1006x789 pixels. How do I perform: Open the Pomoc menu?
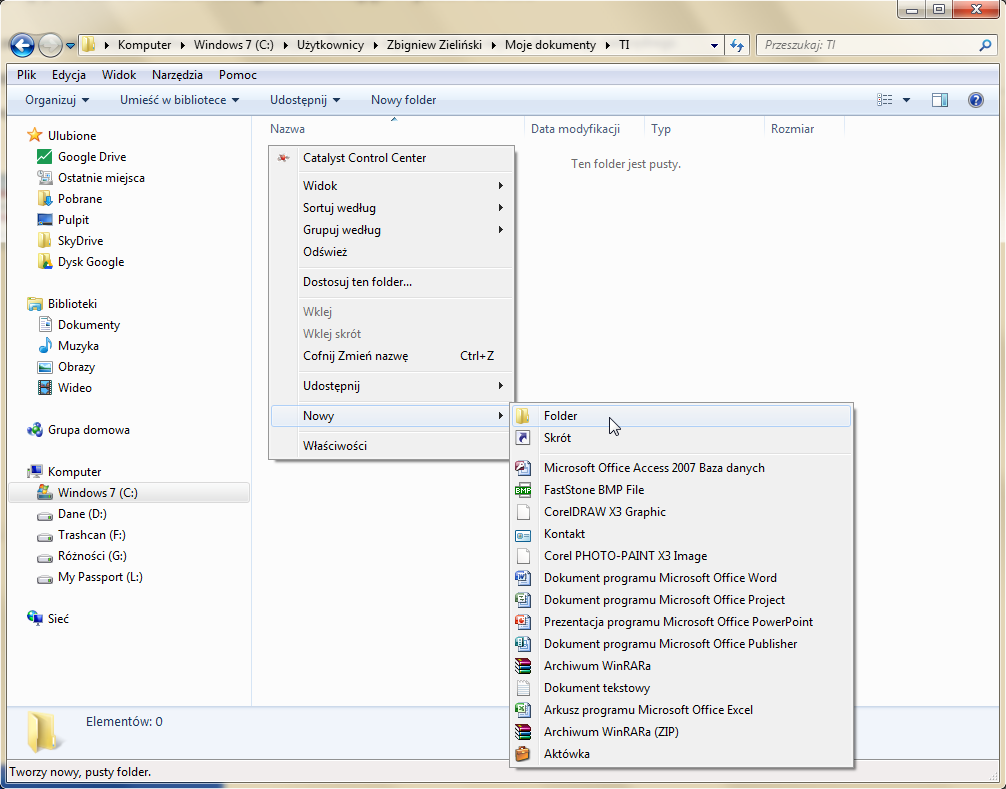(x=237, y=75)
